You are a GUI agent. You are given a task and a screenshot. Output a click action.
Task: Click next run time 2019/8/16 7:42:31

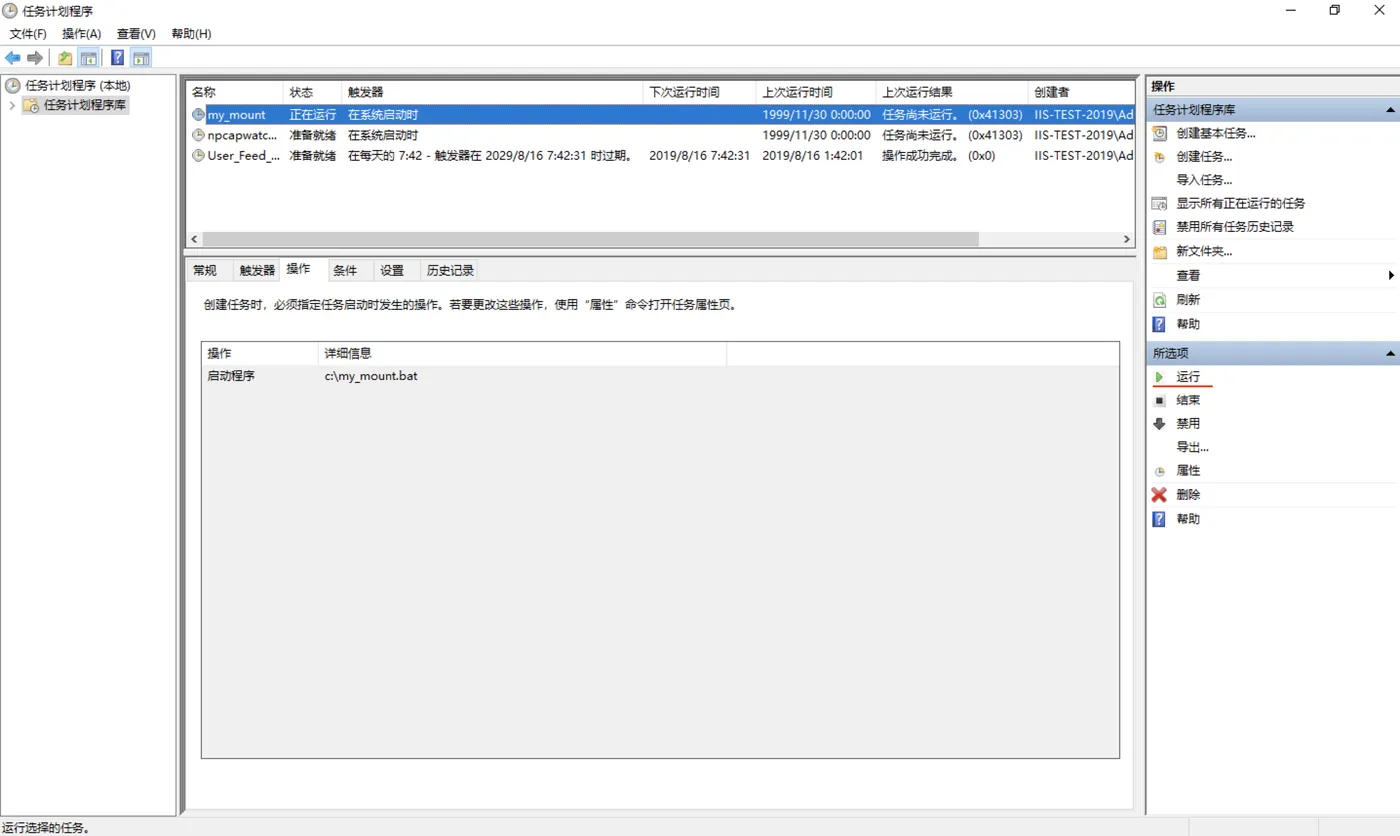(x=699, y=156)
